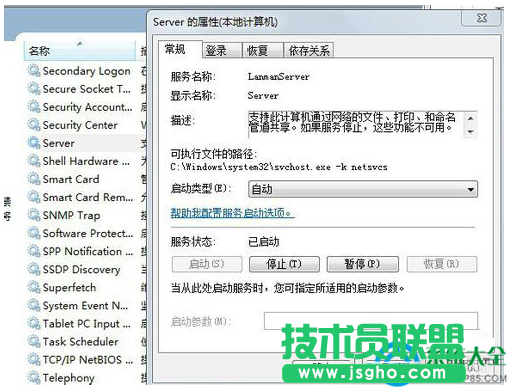Click the svchost.exe executable path text
Viewport: 509px width, 389px height.
[x=279, y=167]
